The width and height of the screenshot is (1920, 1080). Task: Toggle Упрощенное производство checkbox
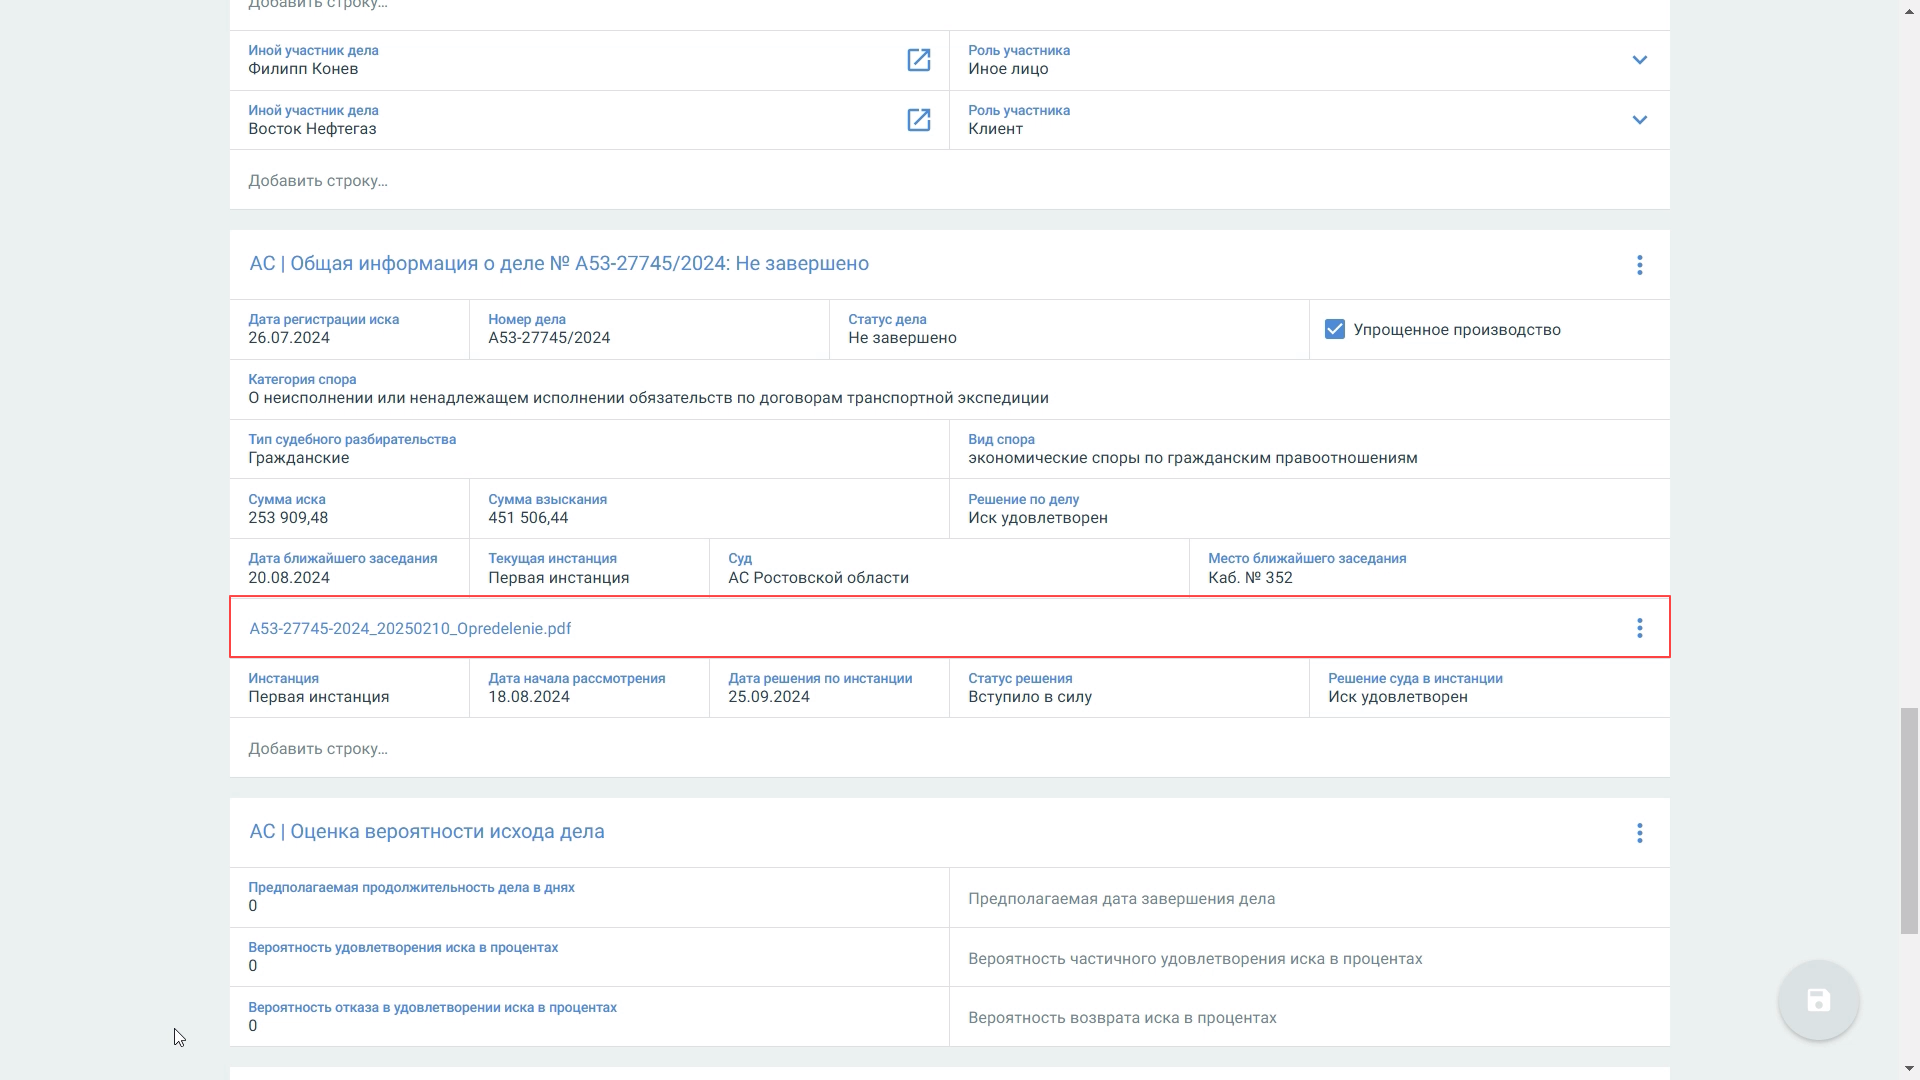tap(1334, 329)
